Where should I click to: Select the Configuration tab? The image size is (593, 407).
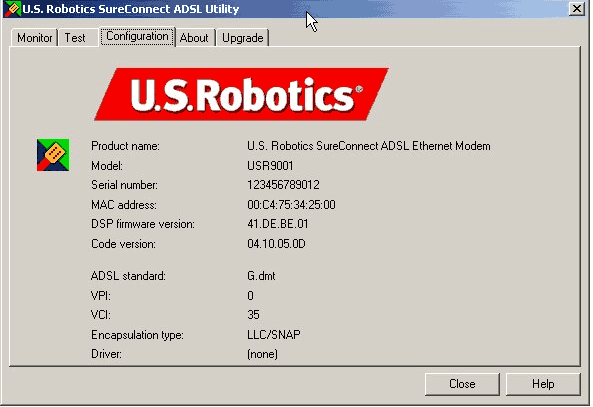point(137,36)
